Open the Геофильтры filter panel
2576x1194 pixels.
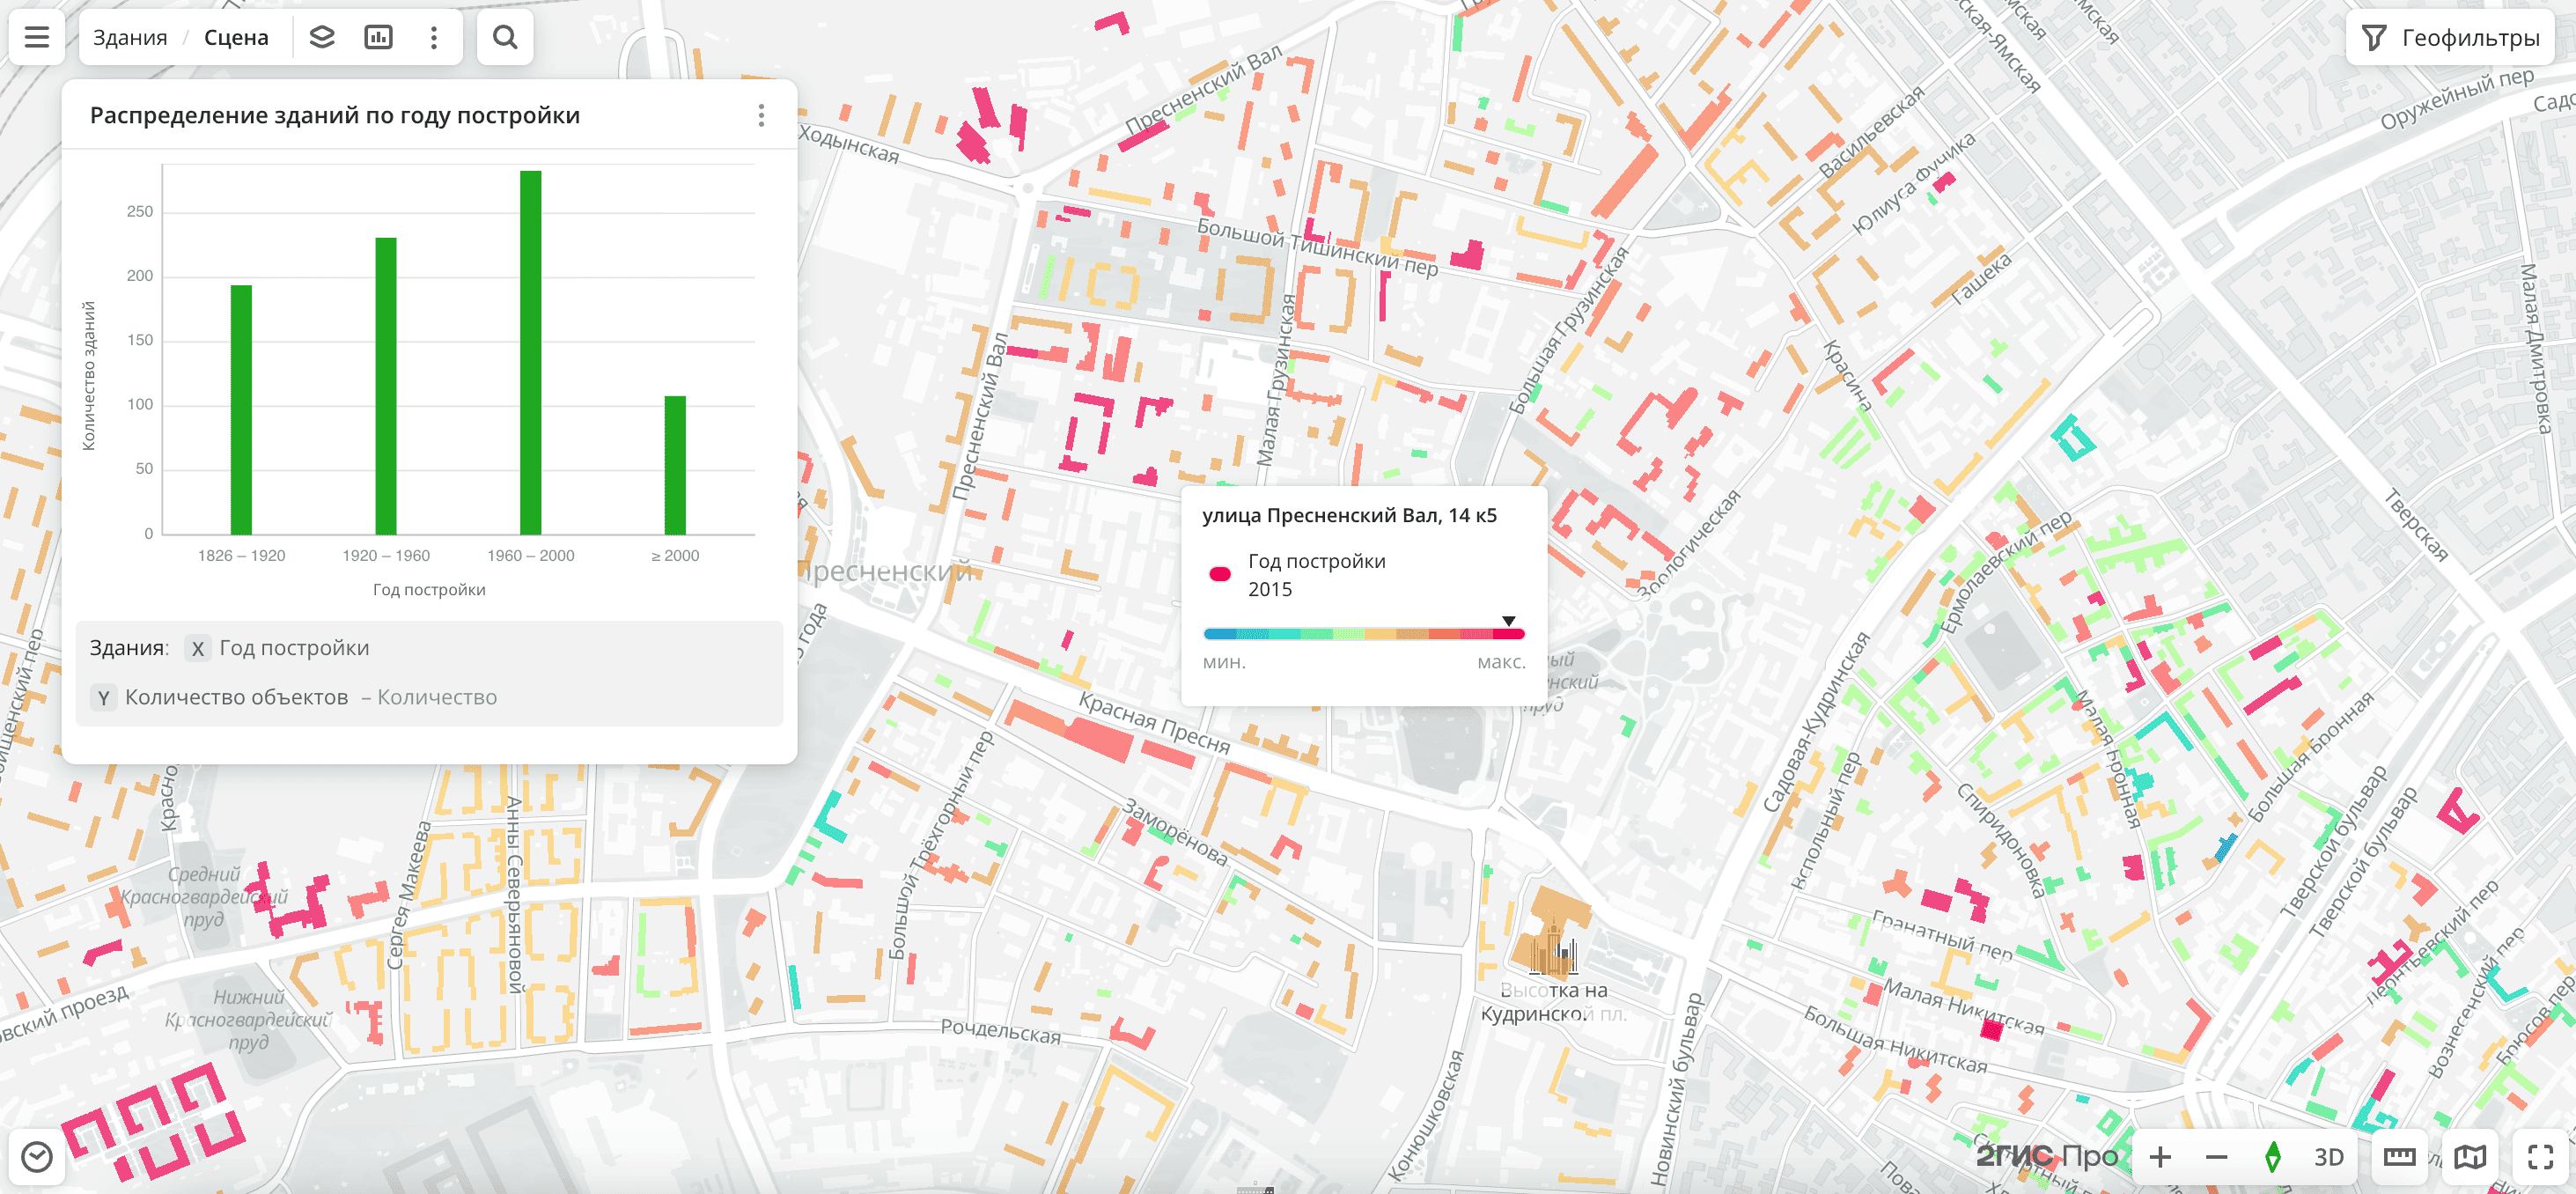click(2450, 38)
